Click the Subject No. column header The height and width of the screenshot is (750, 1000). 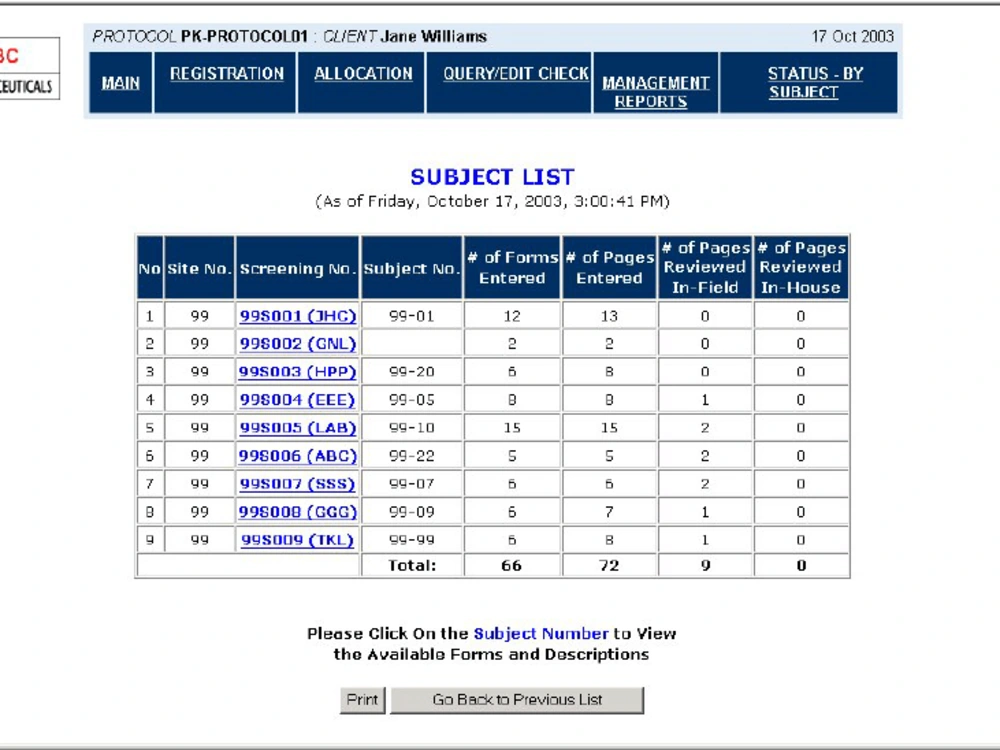click(x=412, y=268)
